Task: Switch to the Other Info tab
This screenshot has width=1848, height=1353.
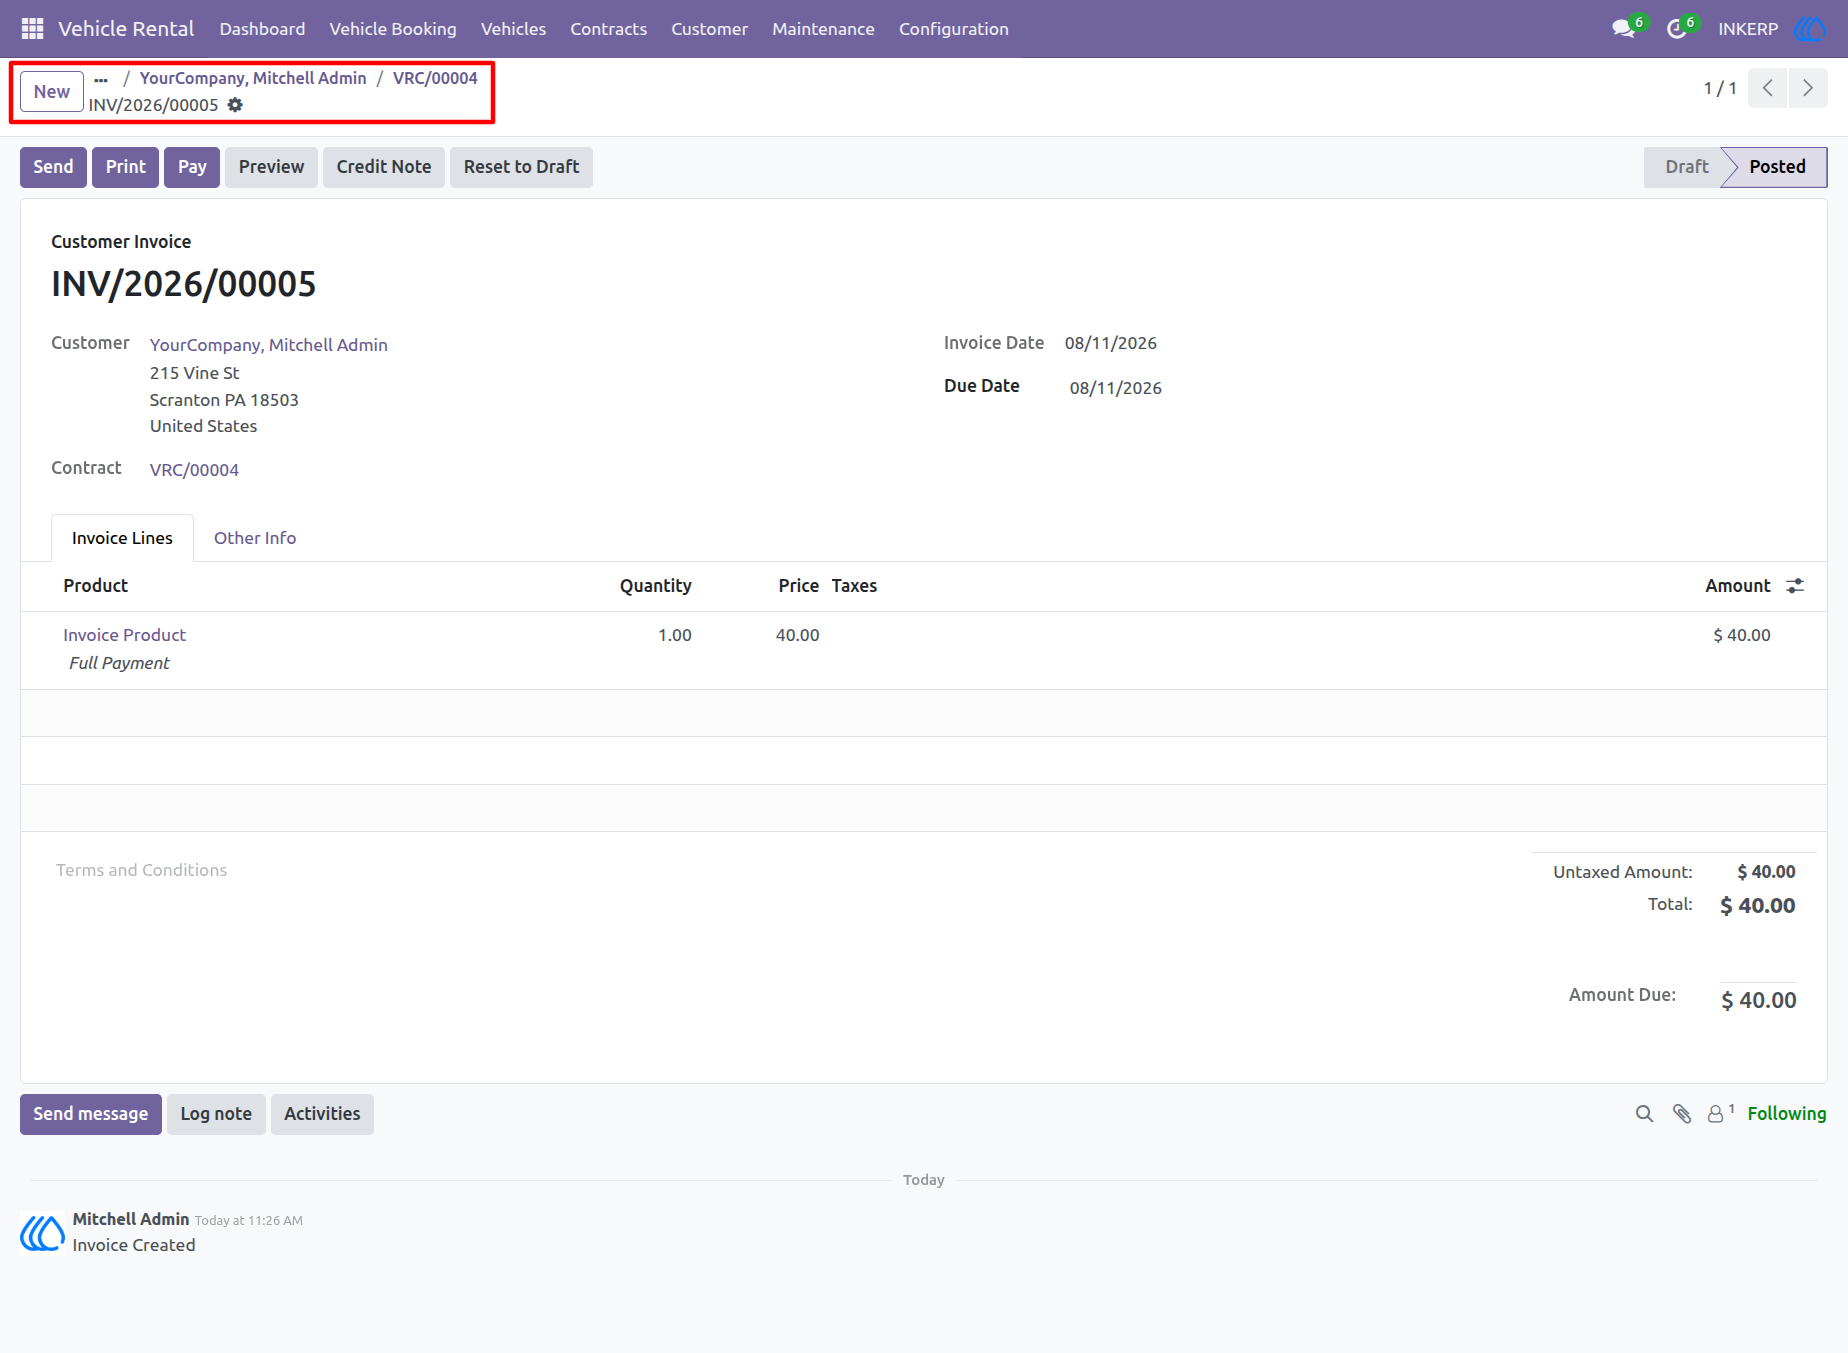Action: 255,538
